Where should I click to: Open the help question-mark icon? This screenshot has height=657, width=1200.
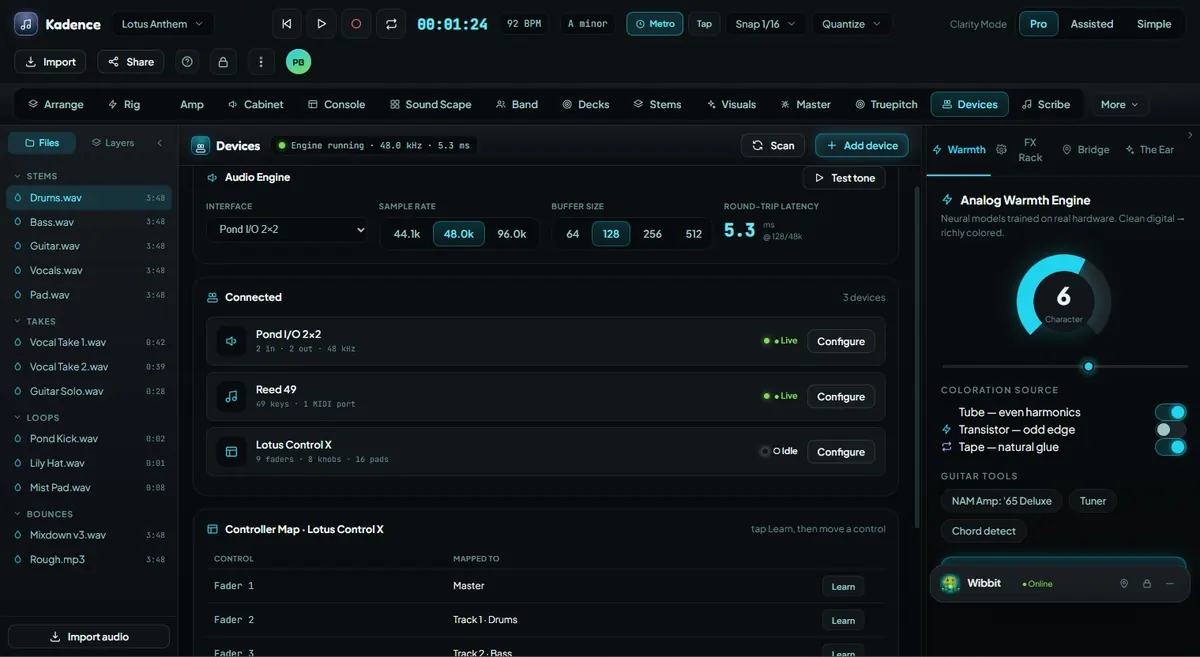pyautogui.click(x=187, y=62)
